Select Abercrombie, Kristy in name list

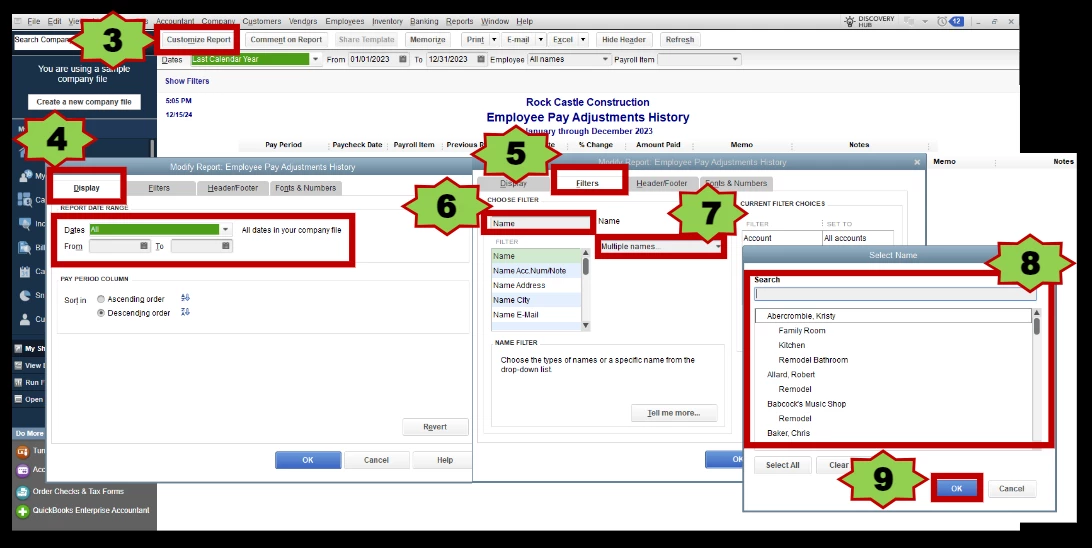[x=894, y=316]
